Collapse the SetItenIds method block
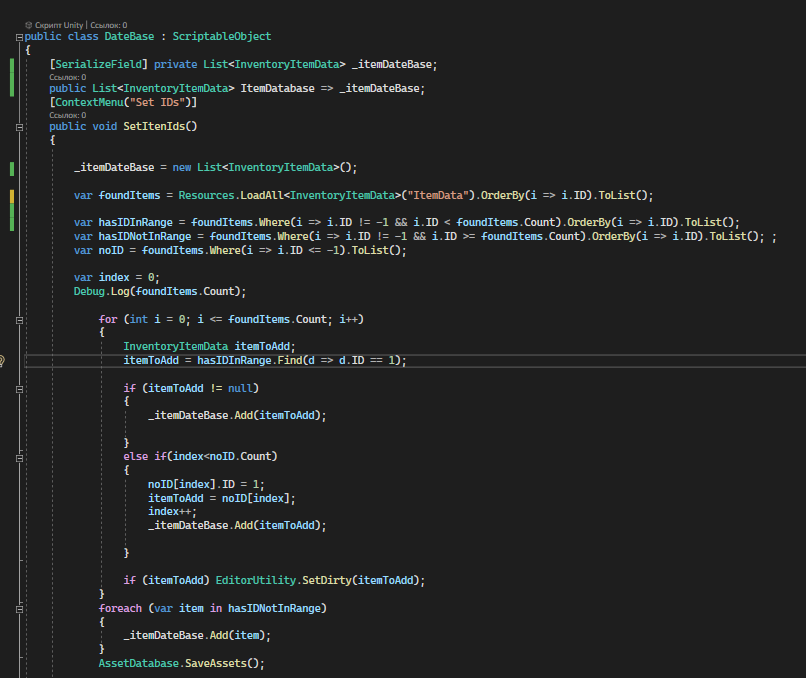 click(20, 127)
